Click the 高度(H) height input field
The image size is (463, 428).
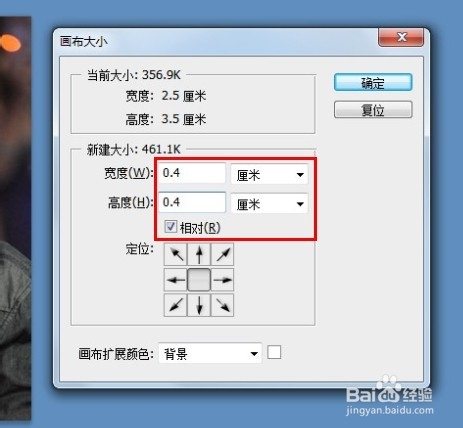[192, 202]
